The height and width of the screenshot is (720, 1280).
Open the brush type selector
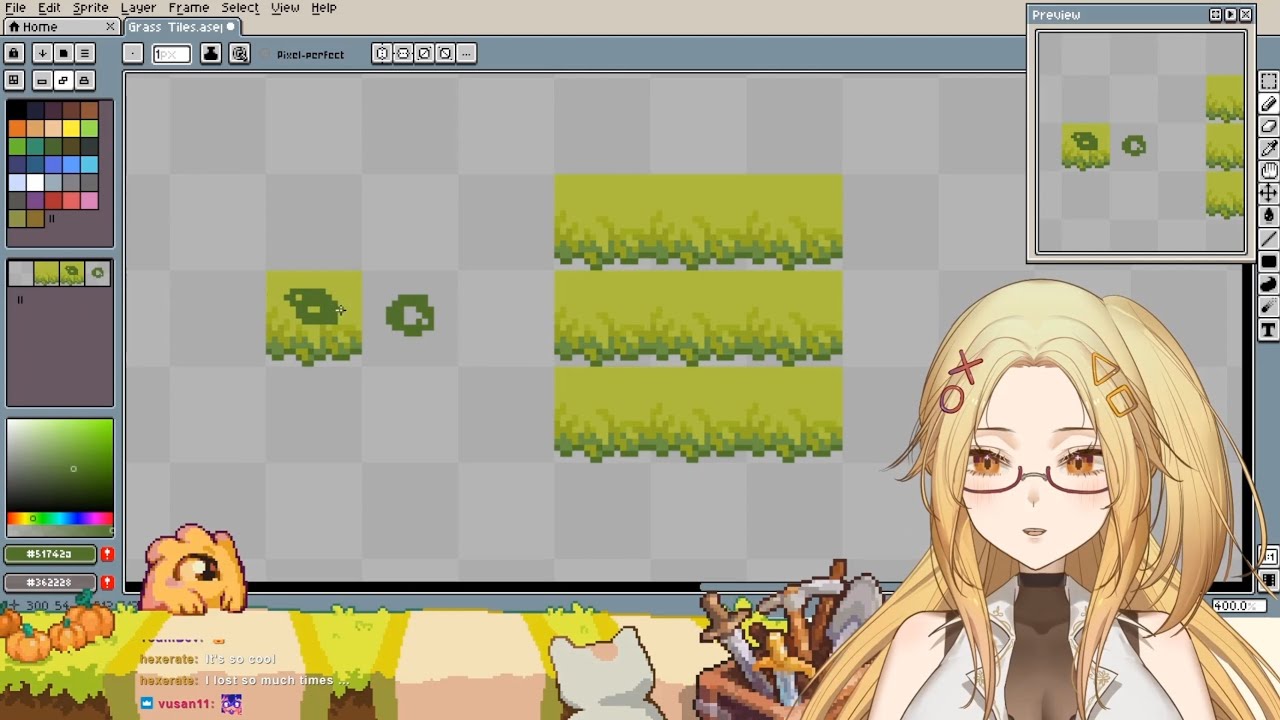pos(133,53)
